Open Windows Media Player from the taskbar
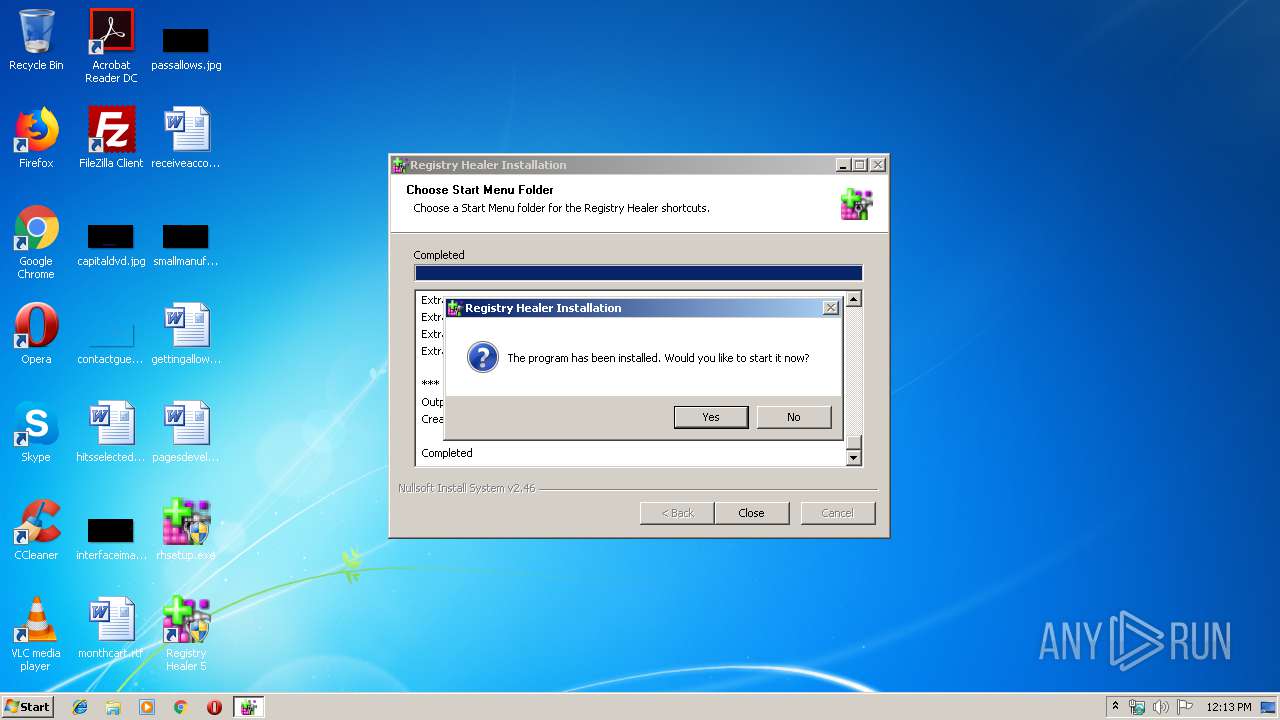 click(147, 707)
